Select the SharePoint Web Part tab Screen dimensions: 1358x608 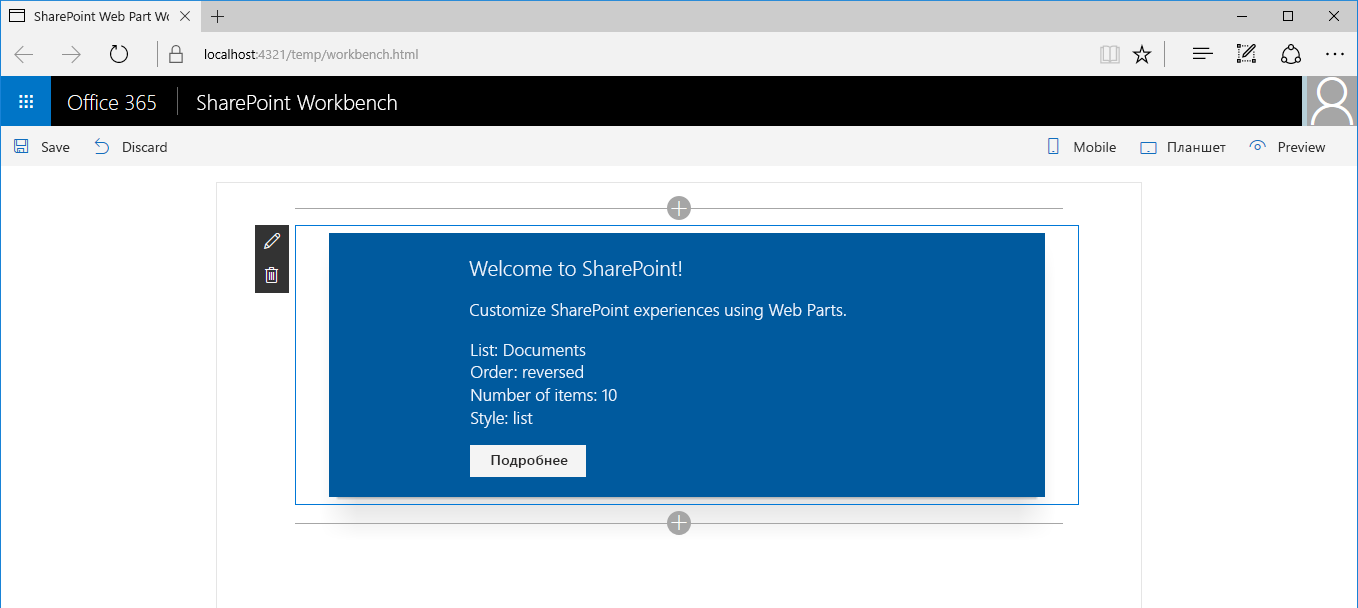(x=100, y=16)
